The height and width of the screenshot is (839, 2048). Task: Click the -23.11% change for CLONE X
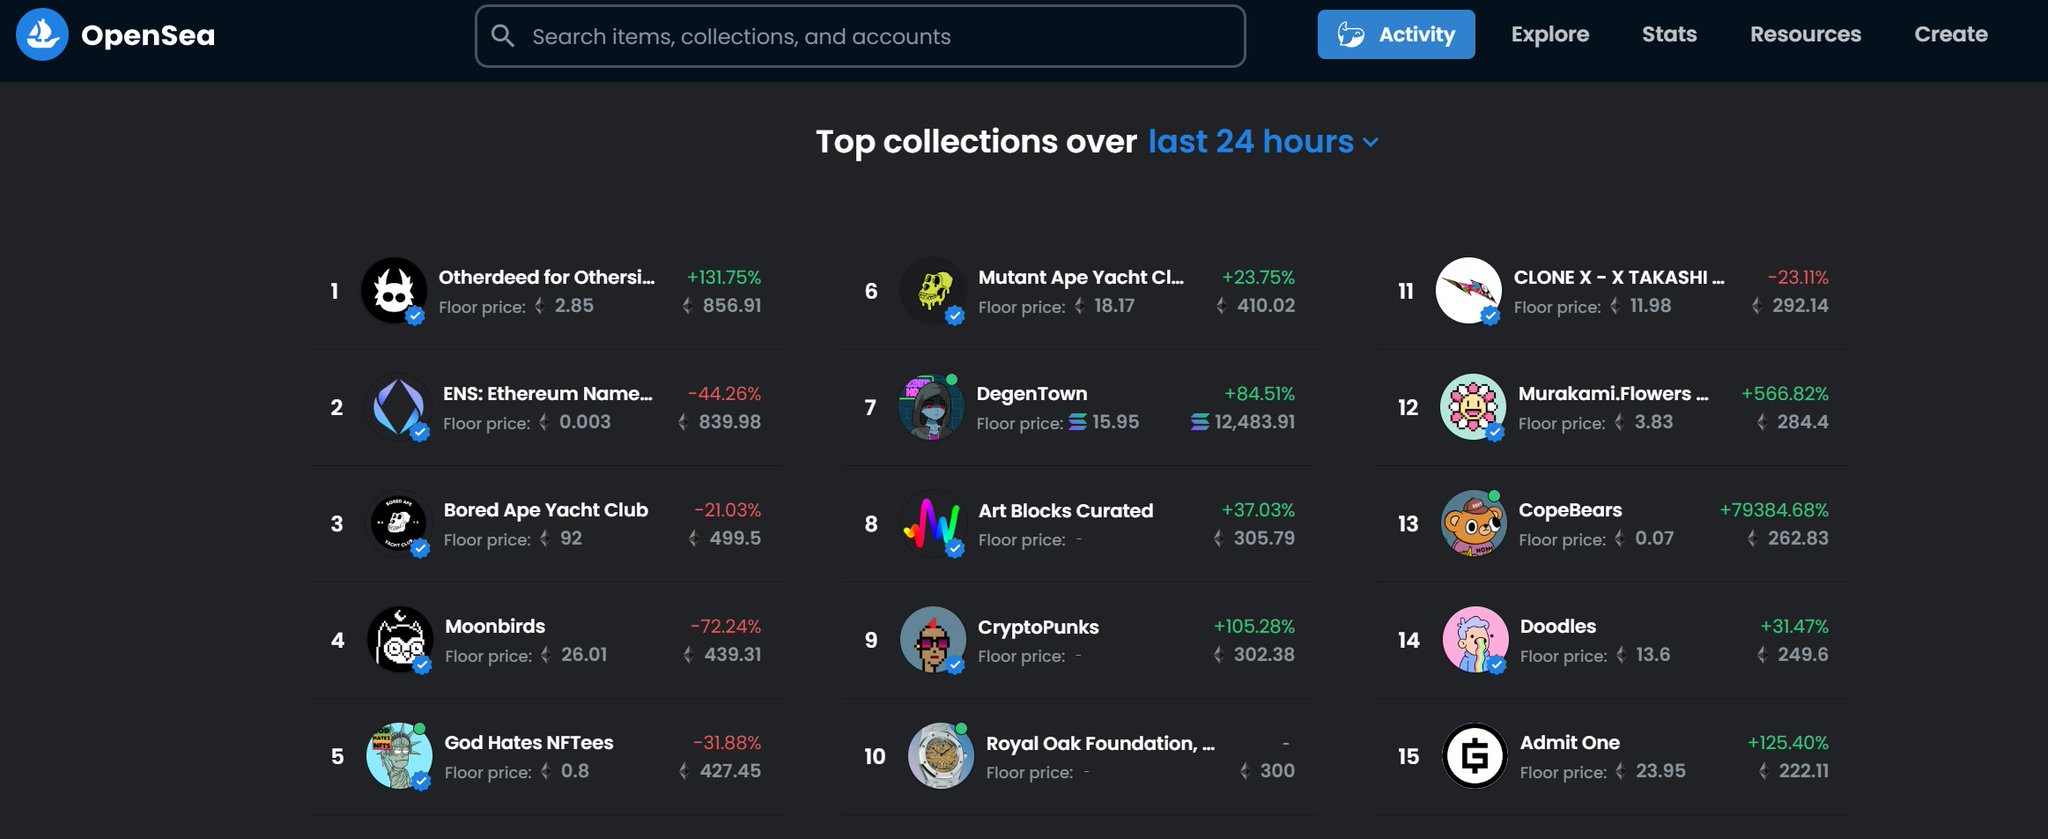click(1798, 277)
